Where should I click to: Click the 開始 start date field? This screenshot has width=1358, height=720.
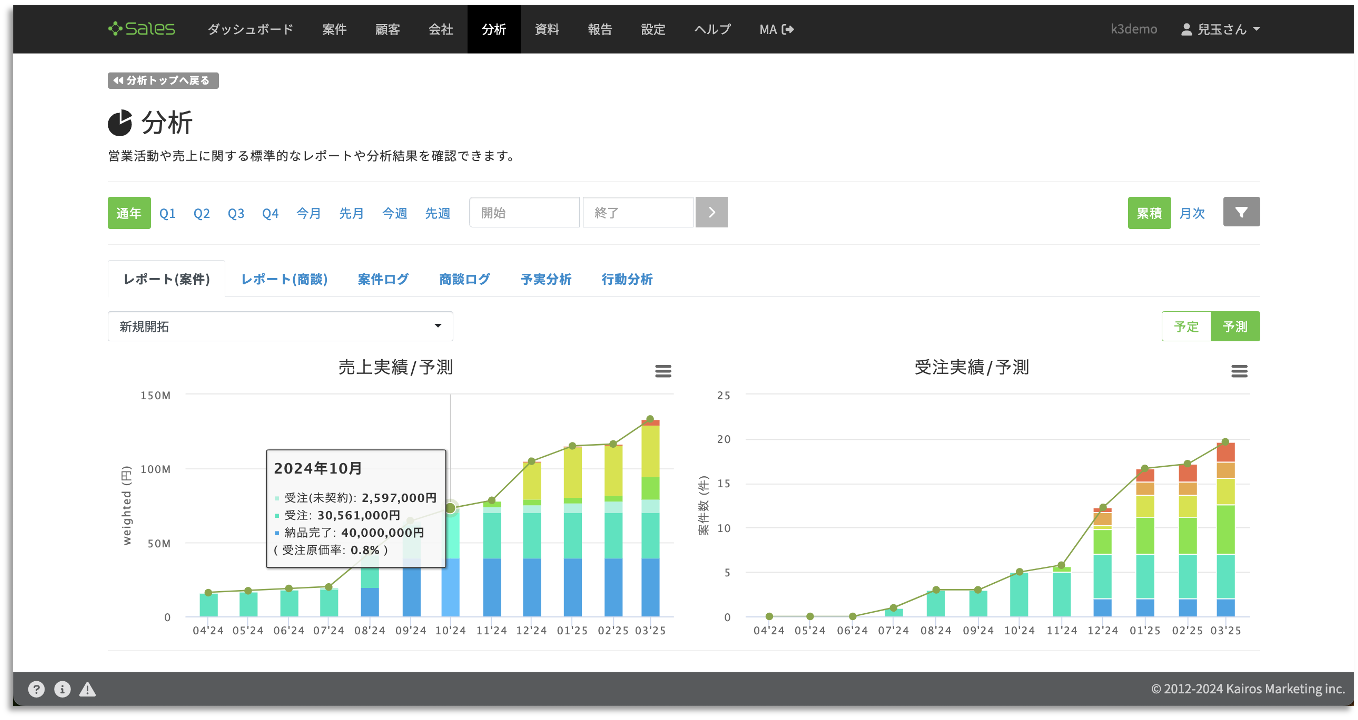524,212
